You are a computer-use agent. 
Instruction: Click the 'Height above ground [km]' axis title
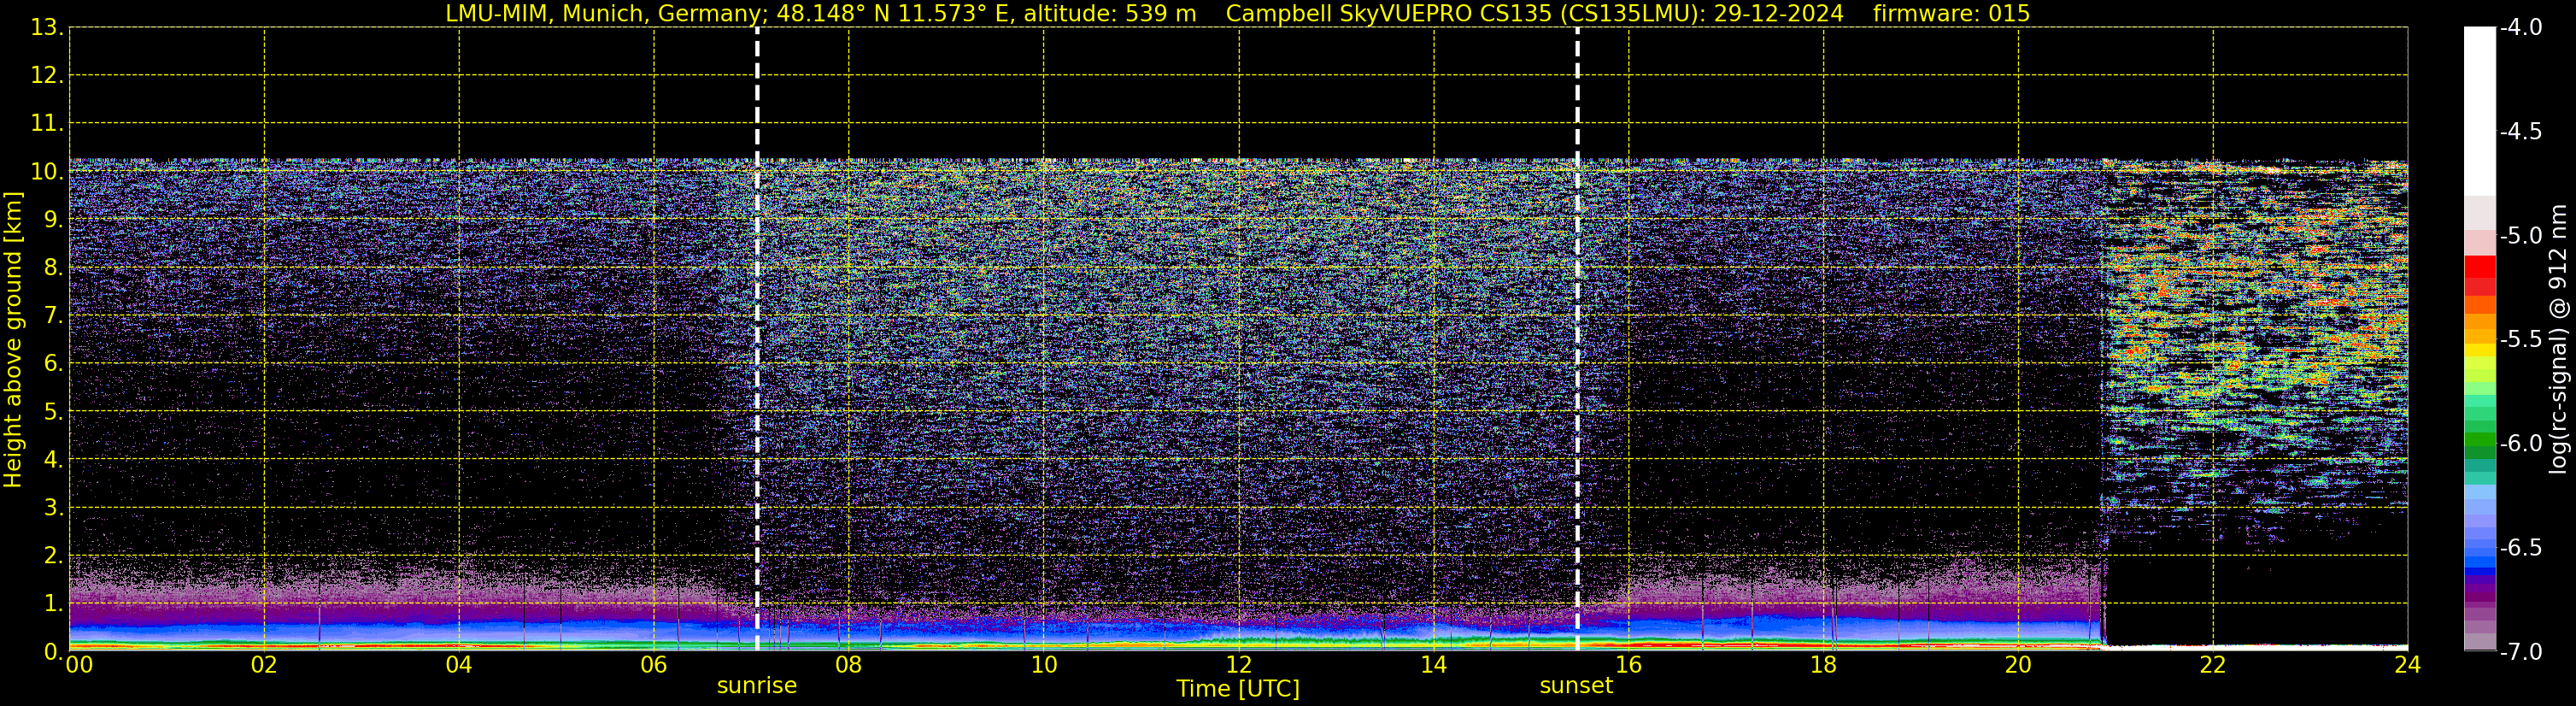pos(13,340)
